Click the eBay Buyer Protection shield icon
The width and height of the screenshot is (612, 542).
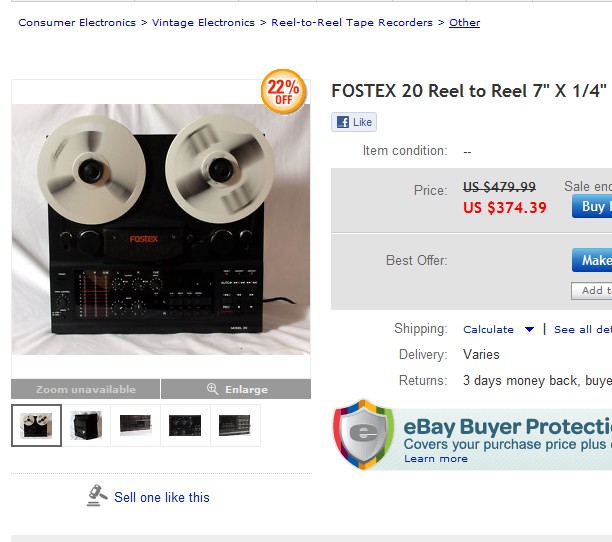coord(364,436)
